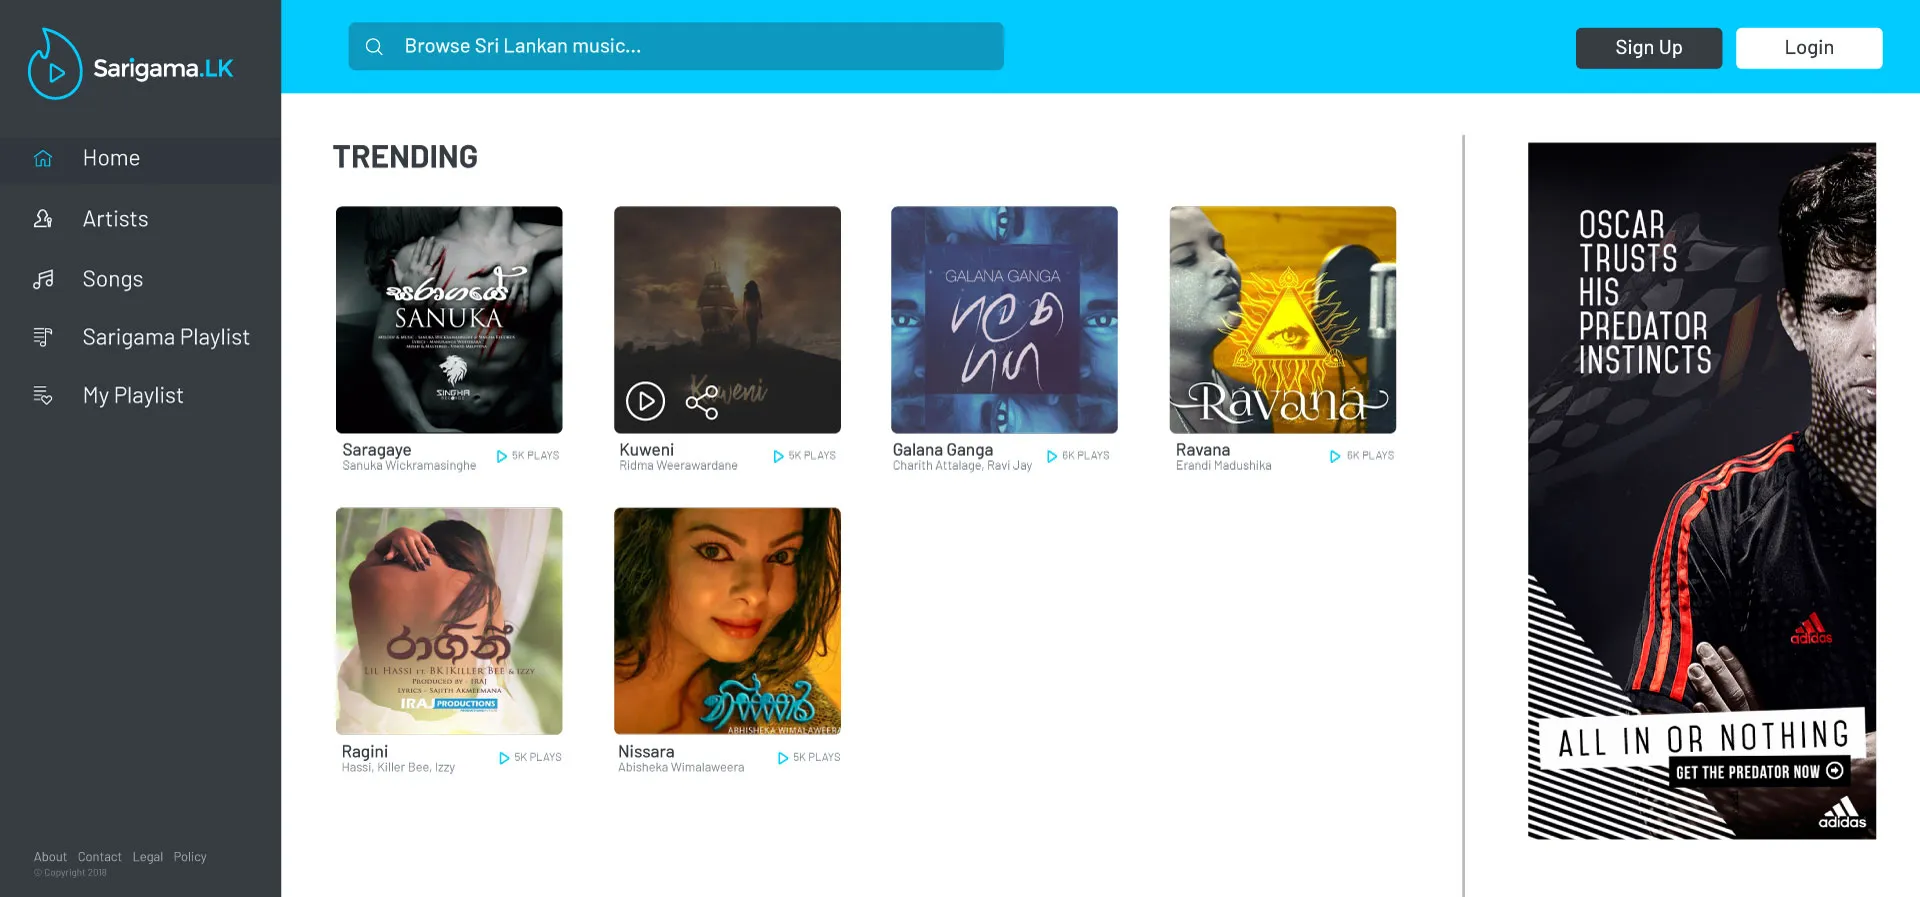Image resolution: width=1920 pixels, height=897 pixels.
Task: Focus the Browse Sri Lankan music search field
Action: point(676,46)
